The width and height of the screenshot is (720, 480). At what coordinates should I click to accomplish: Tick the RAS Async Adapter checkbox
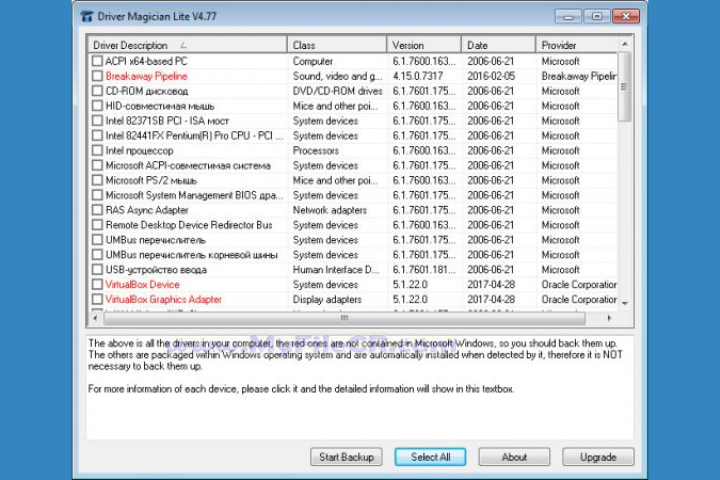tap(97, 210)
